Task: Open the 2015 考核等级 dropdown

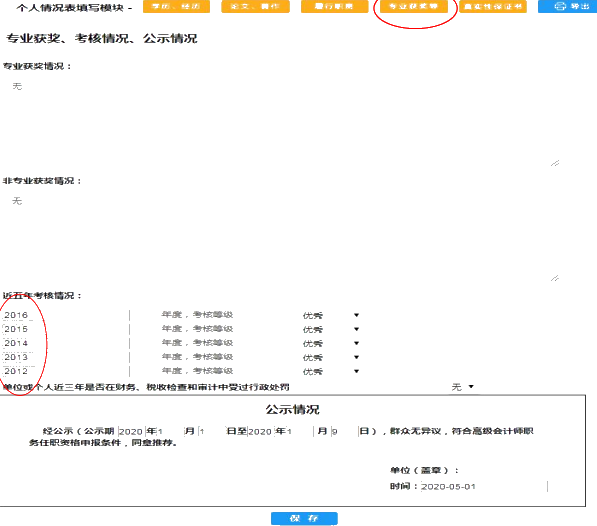Action: [x=330, y=329]
